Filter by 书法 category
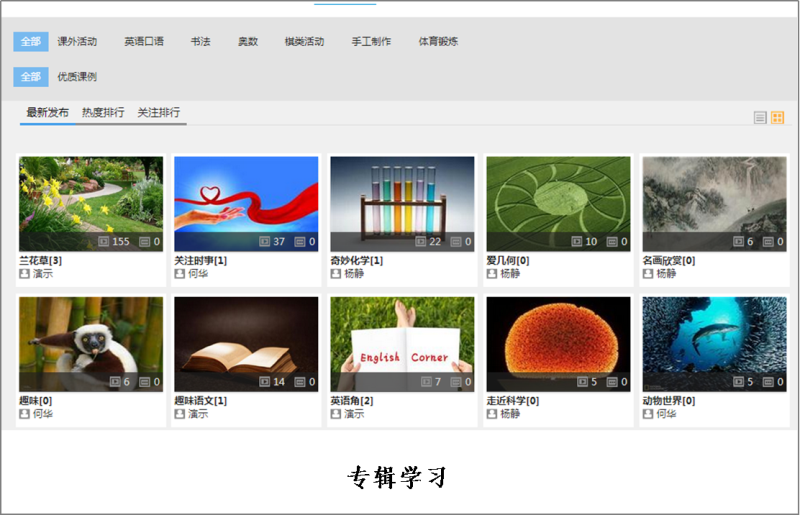 (201, 41)
